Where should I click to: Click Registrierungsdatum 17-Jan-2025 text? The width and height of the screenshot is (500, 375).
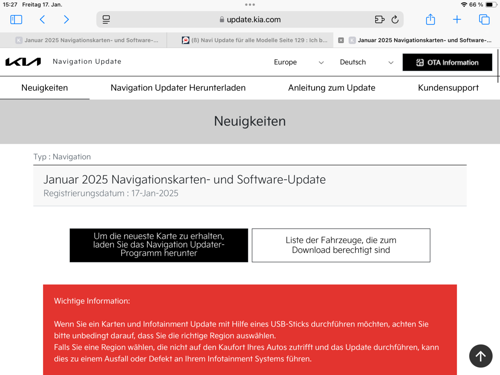111,193
